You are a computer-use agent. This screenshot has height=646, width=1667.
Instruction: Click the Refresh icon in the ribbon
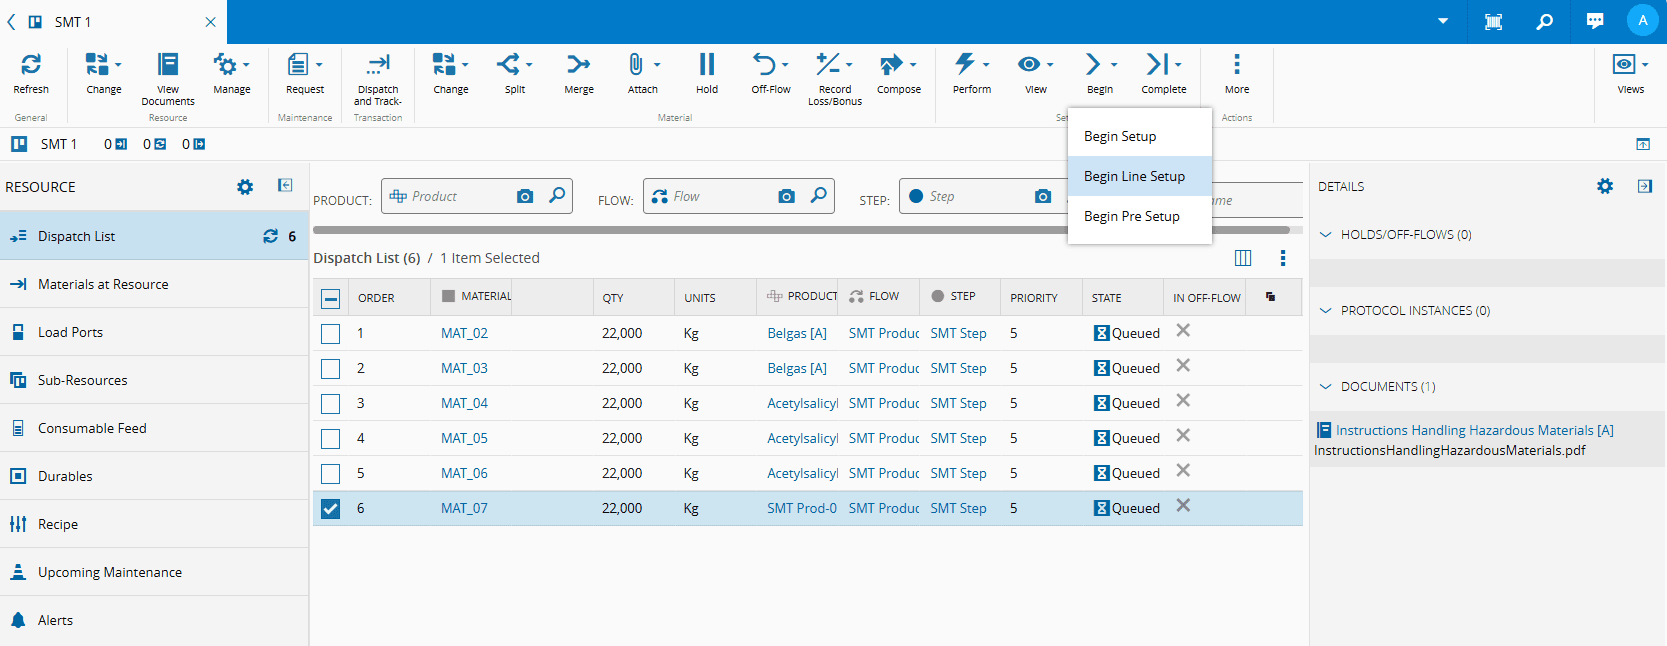click(31, 66)
